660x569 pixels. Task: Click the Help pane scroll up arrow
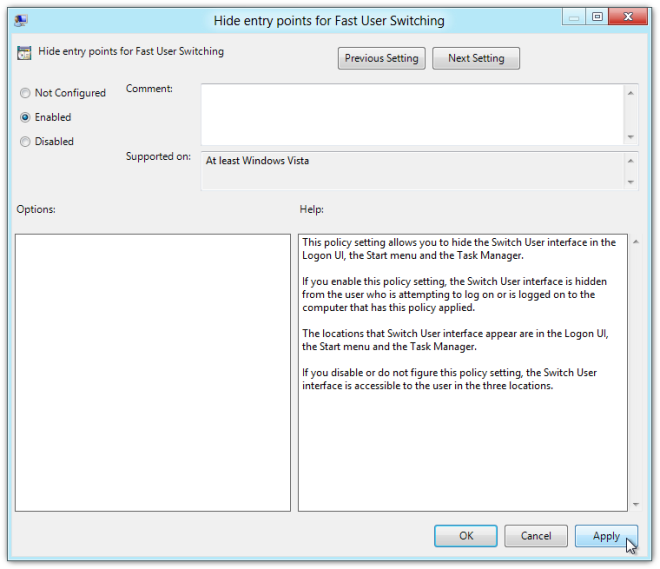click(x=636, y=242)
